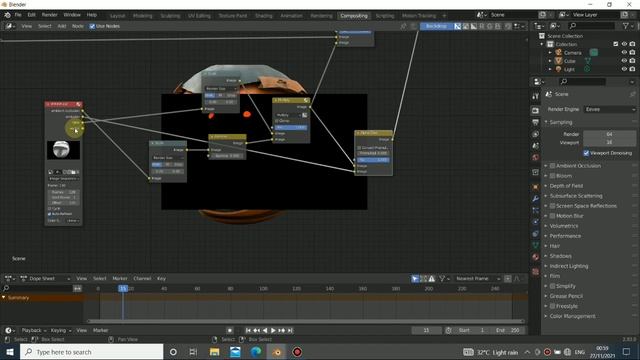
Task: Click the Blender logo menu icon
Action: point(7,15)
